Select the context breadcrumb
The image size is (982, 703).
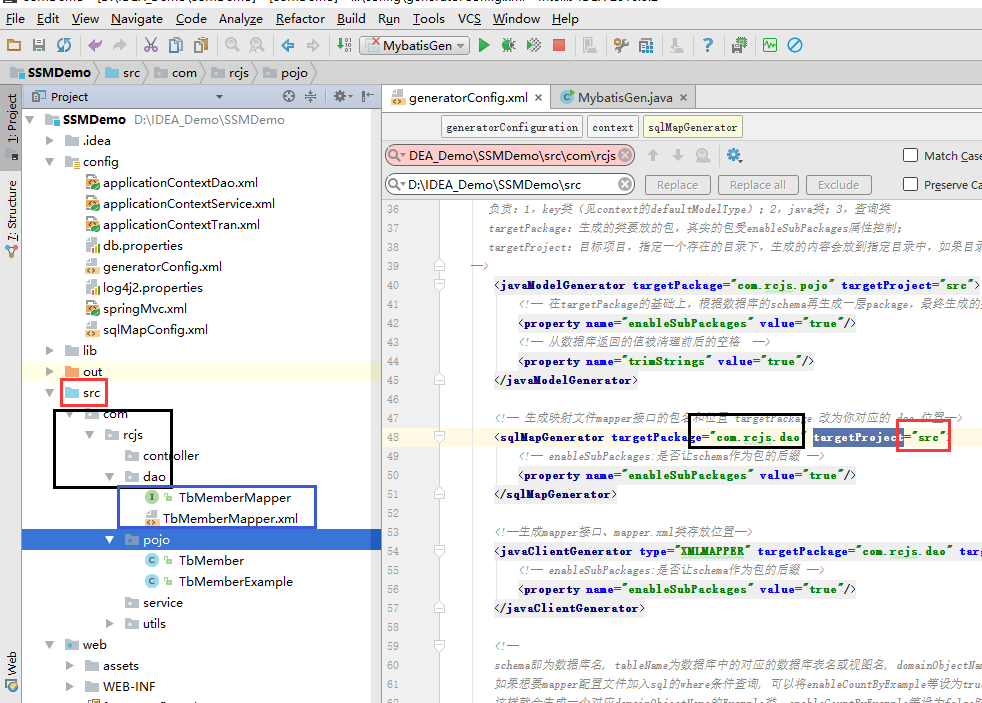tap(612, 127)
